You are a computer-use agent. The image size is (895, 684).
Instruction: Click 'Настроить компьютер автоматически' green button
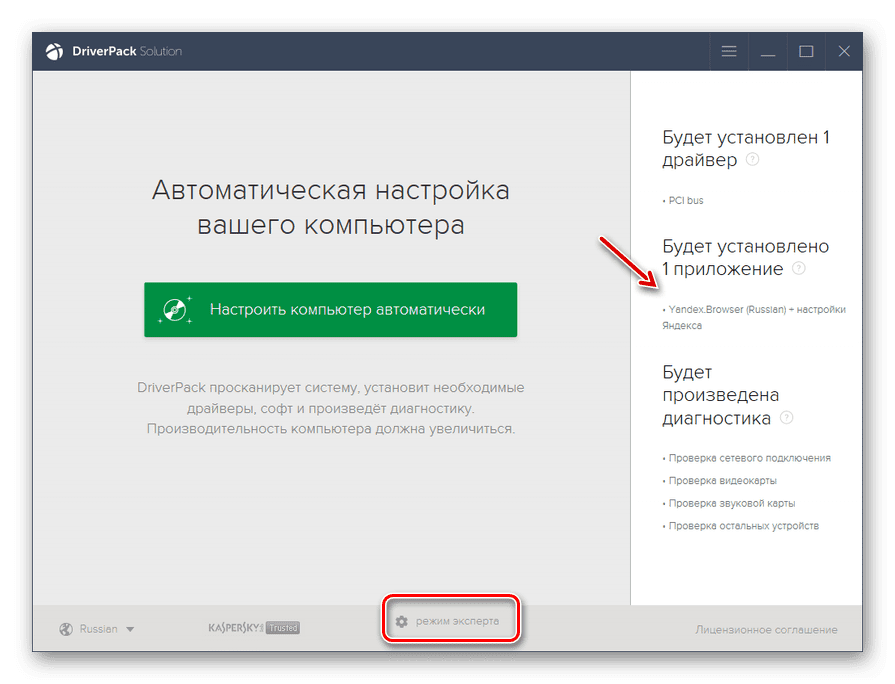click(330, 309)
